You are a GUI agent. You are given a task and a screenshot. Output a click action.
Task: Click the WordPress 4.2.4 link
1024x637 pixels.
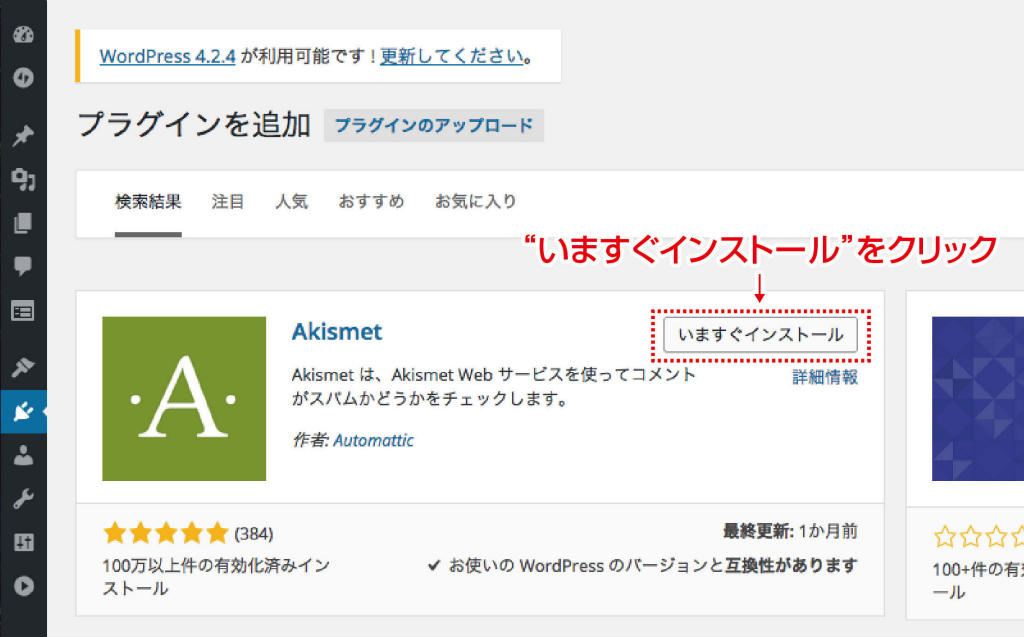(x=167, y=56)
